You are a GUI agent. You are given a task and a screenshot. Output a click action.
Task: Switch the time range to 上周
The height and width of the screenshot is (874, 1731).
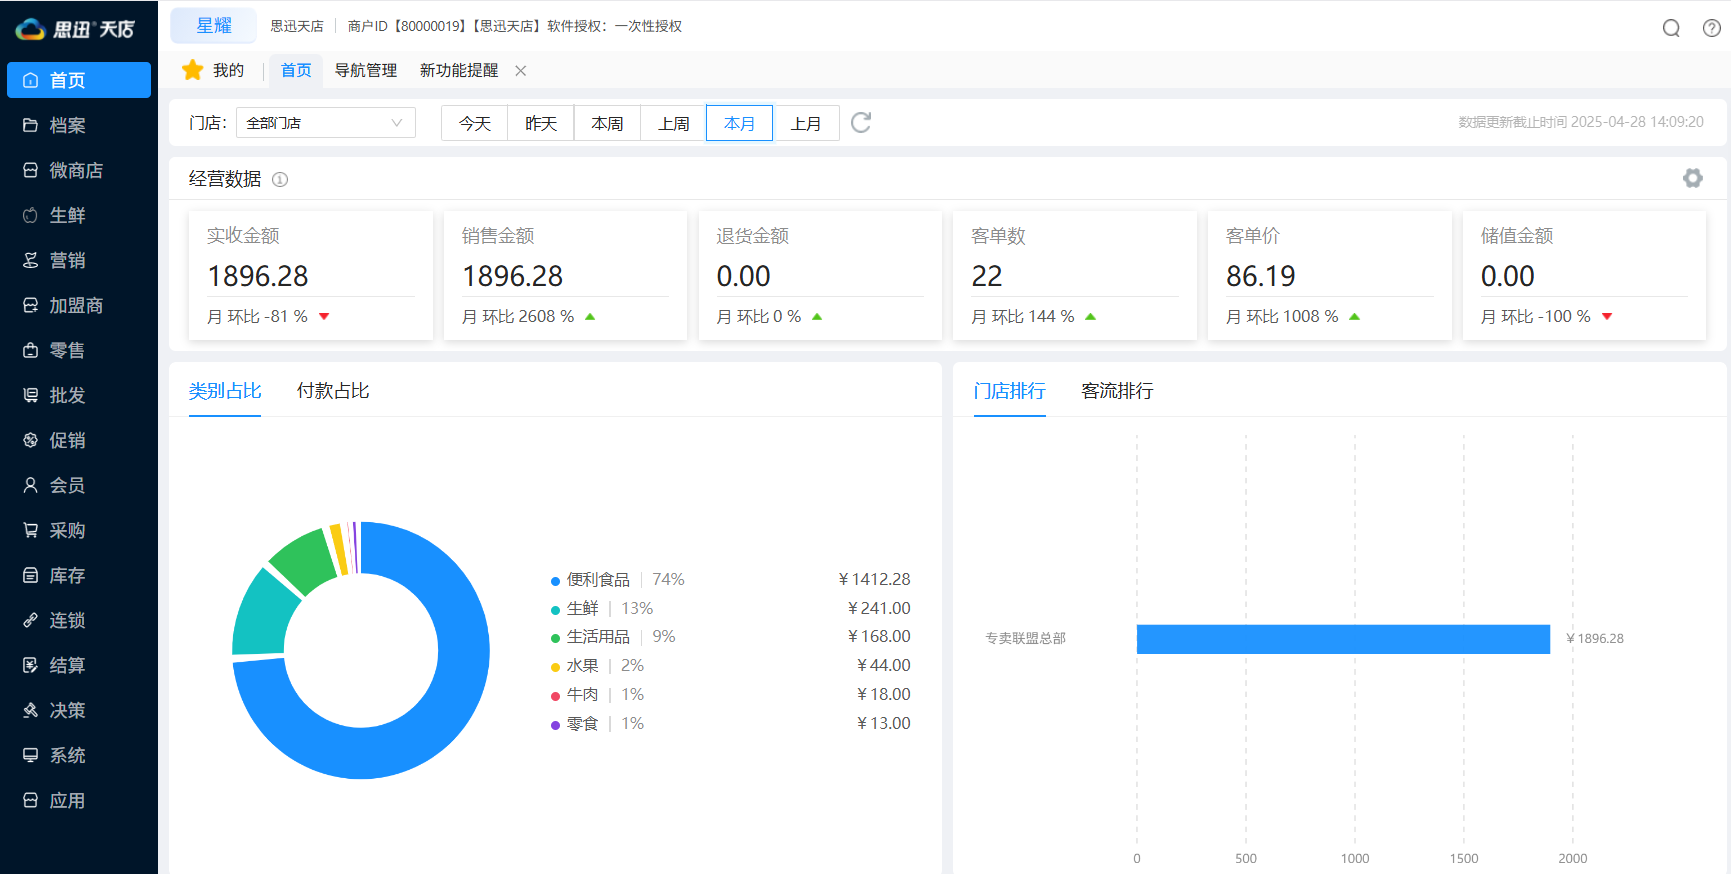coord(673,123)
